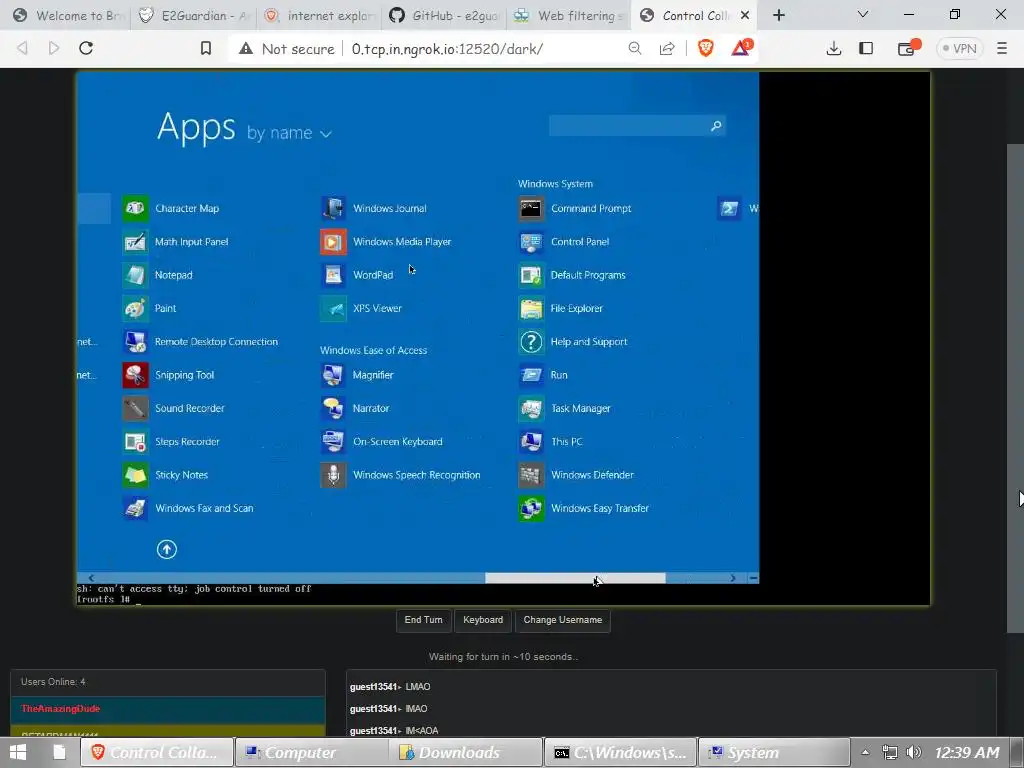
Task: Click the horizontal scrollbar thumb in Apps
Action: pos(575,578)
